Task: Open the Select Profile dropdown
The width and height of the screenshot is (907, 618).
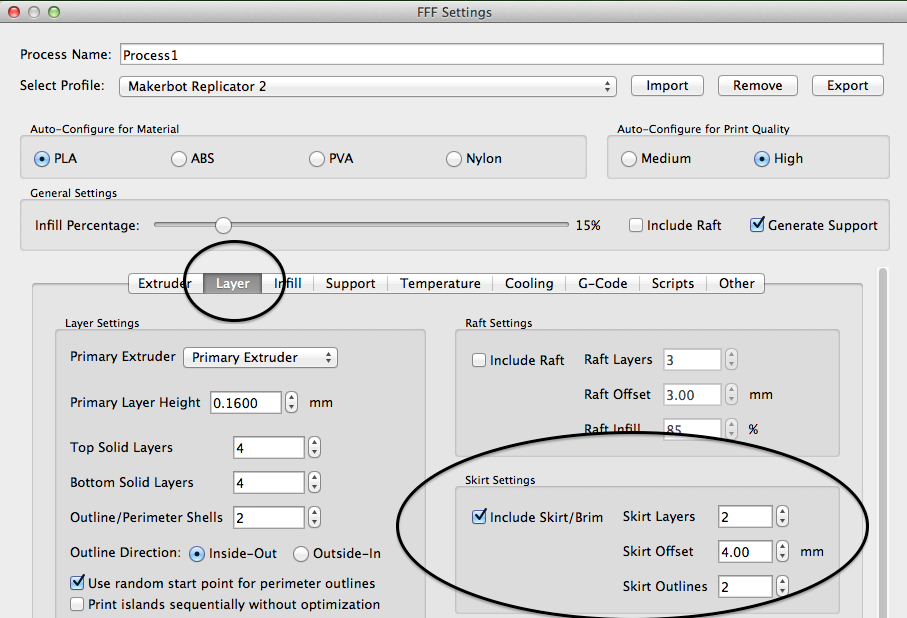Action: [368, 86]
